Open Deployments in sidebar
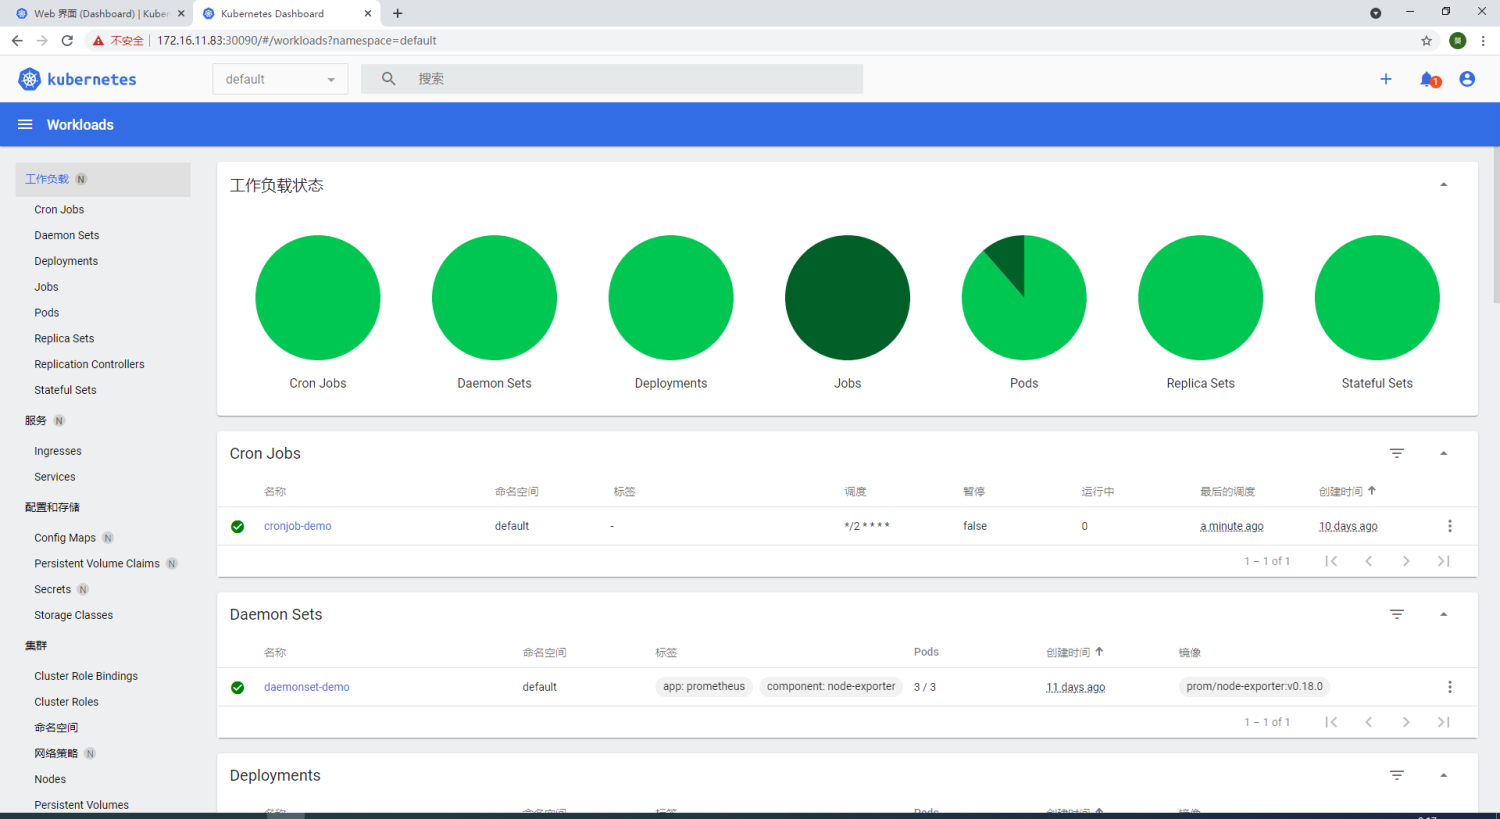This screenshot has height=819, width=1500. point(66,261)
